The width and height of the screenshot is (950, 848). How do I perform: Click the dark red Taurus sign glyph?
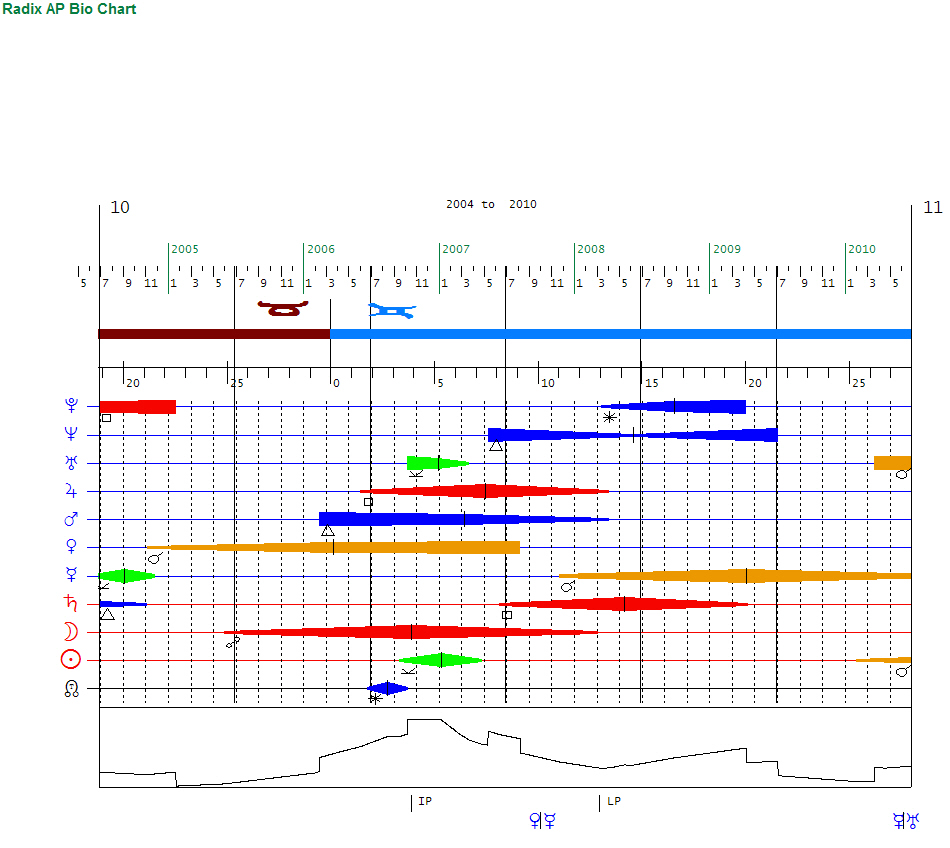click(x=282, y=308)
